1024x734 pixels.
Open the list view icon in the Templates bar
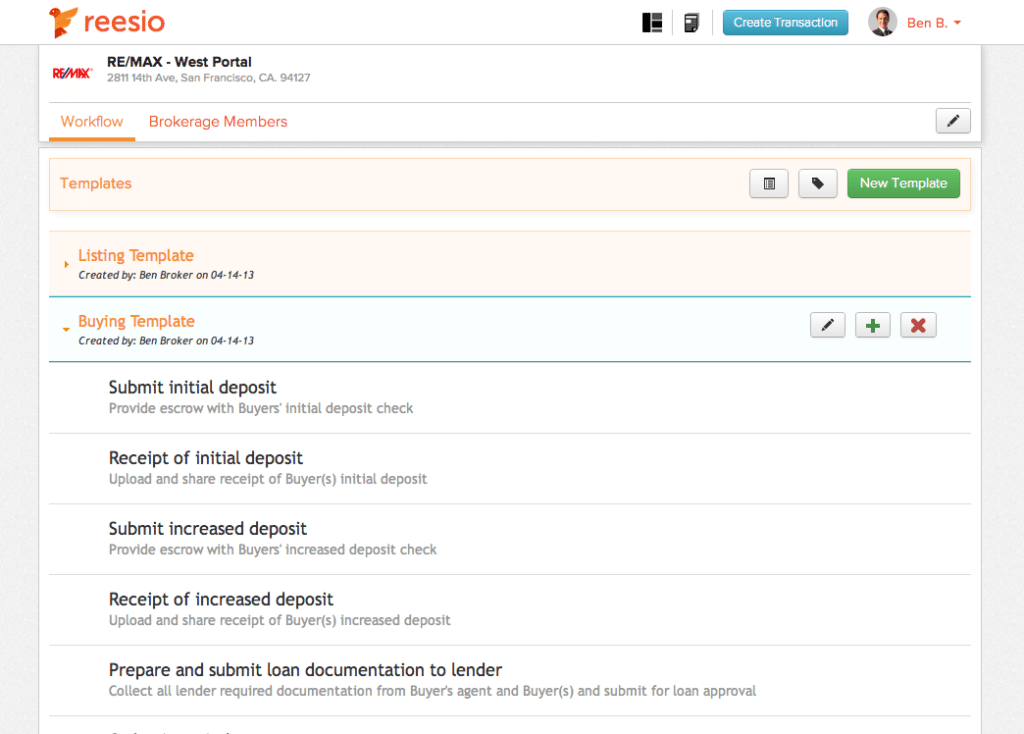[x=768, y=183]
